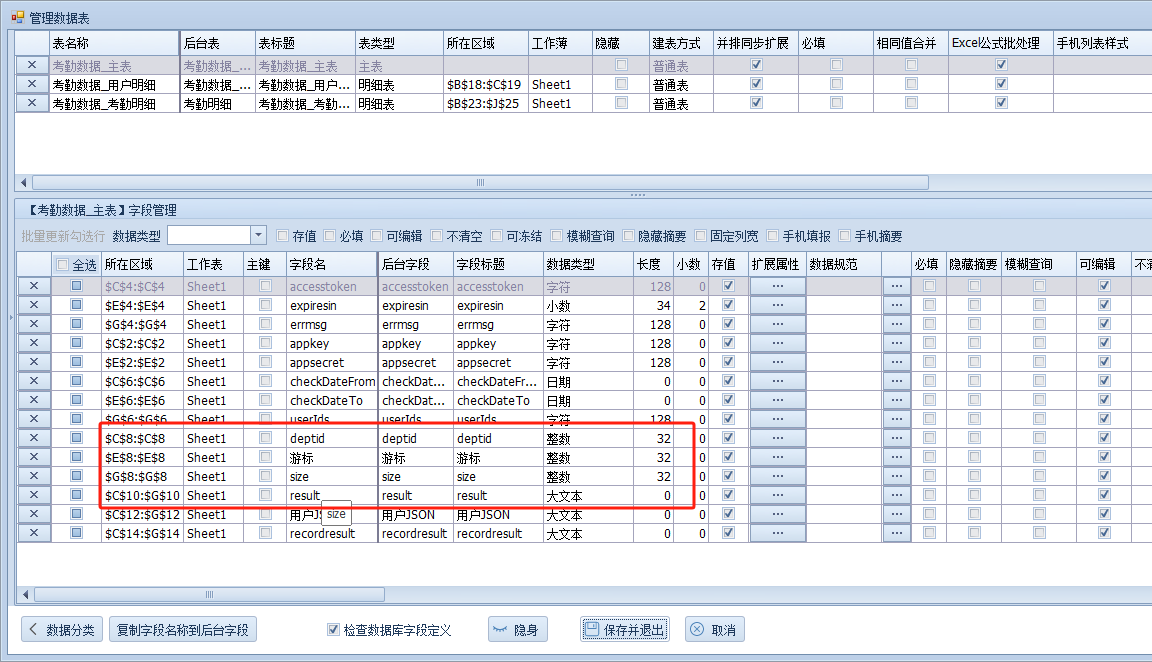Click the row select box for errmsg
The width and height of the screenshot is (1152, 662).
pyautogui.click(x=76, y=324)
